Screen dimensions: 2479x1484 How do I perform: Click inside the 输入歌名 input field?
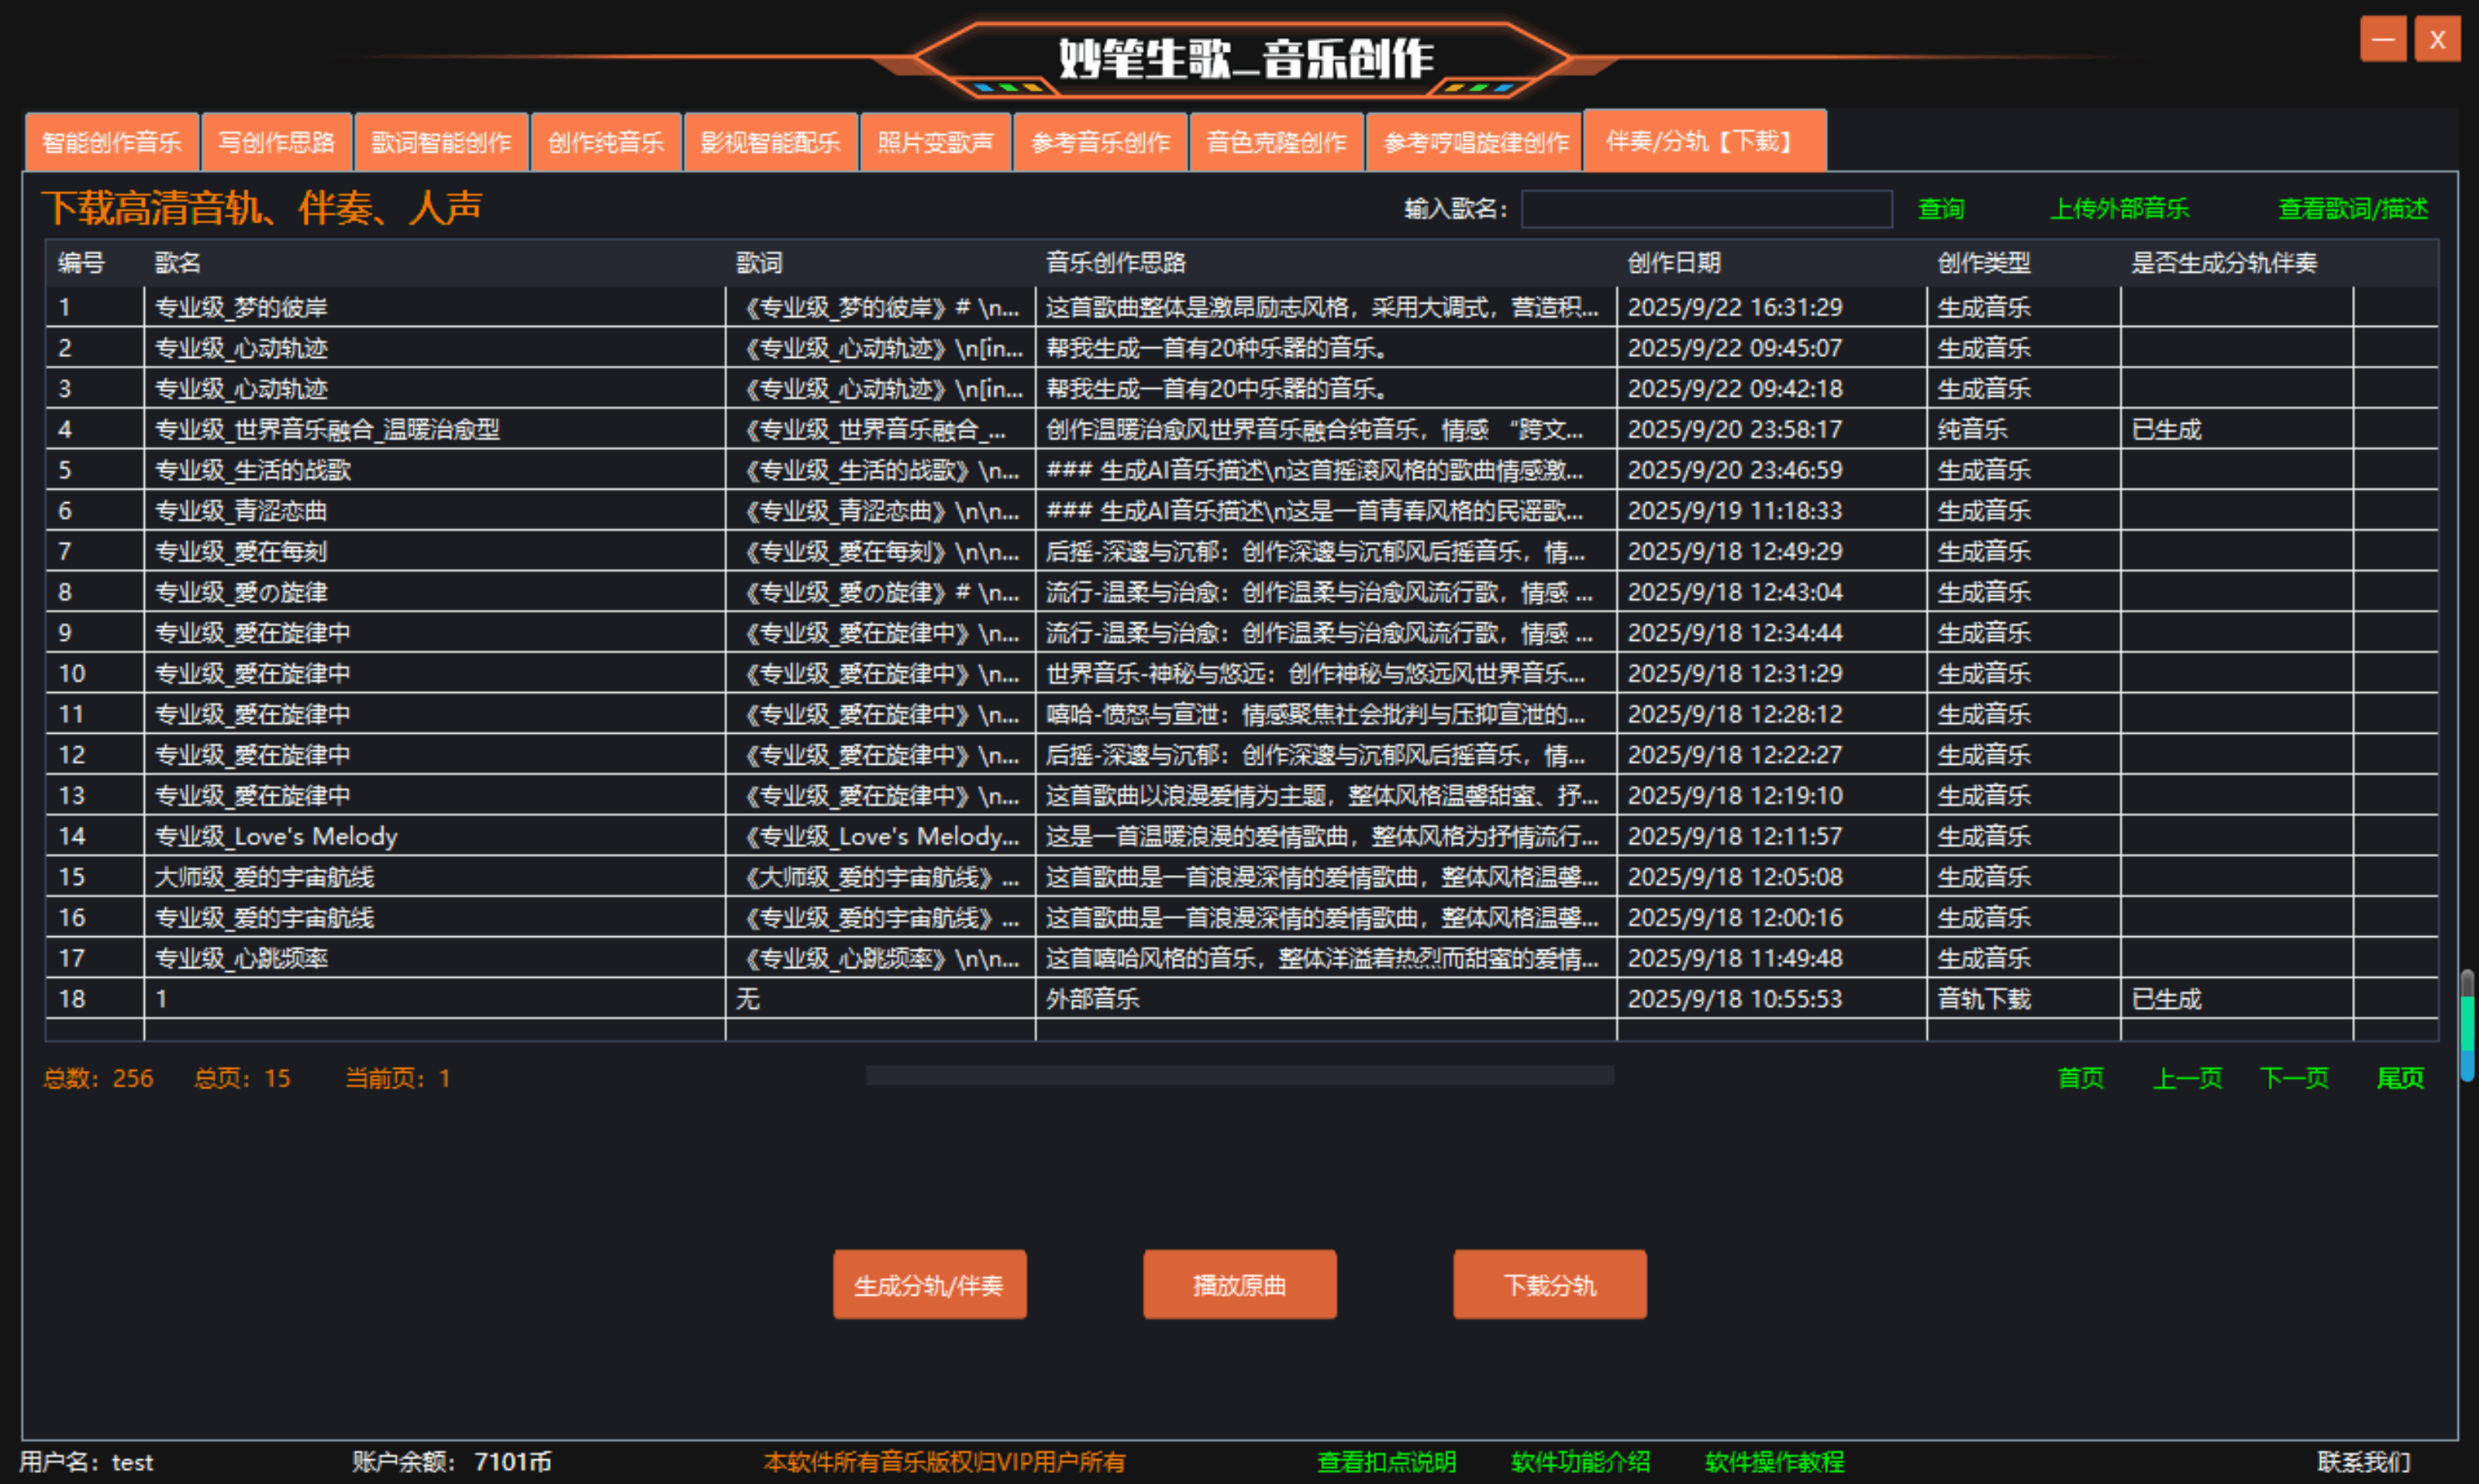[1705, 209]
